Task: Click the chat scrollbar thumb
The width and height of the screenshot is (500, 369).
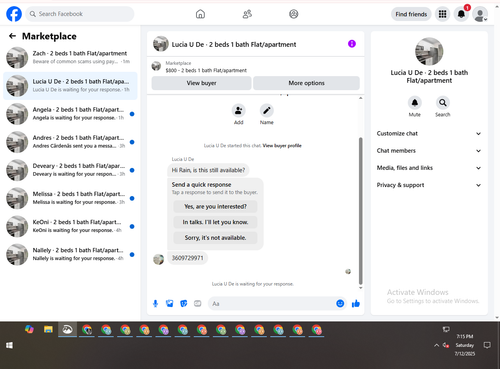Action: (360, 211)
